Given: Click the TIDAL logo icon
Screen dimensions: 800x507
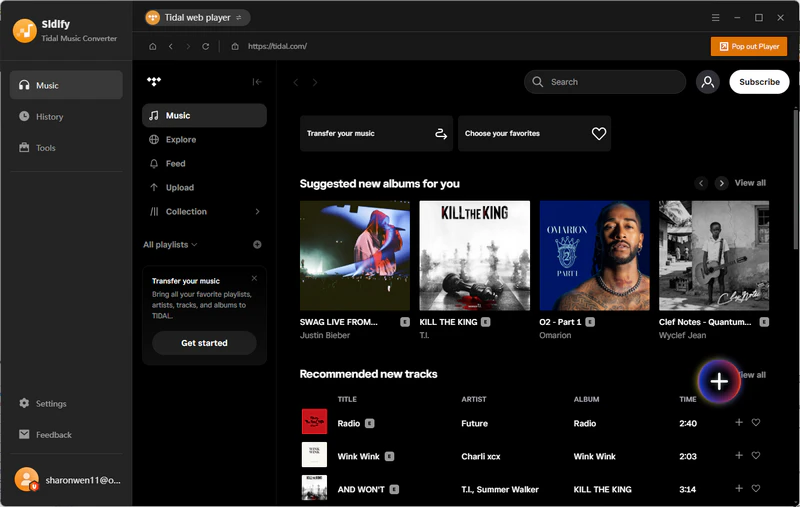Looking at the screenshot, I should (154, 81).
